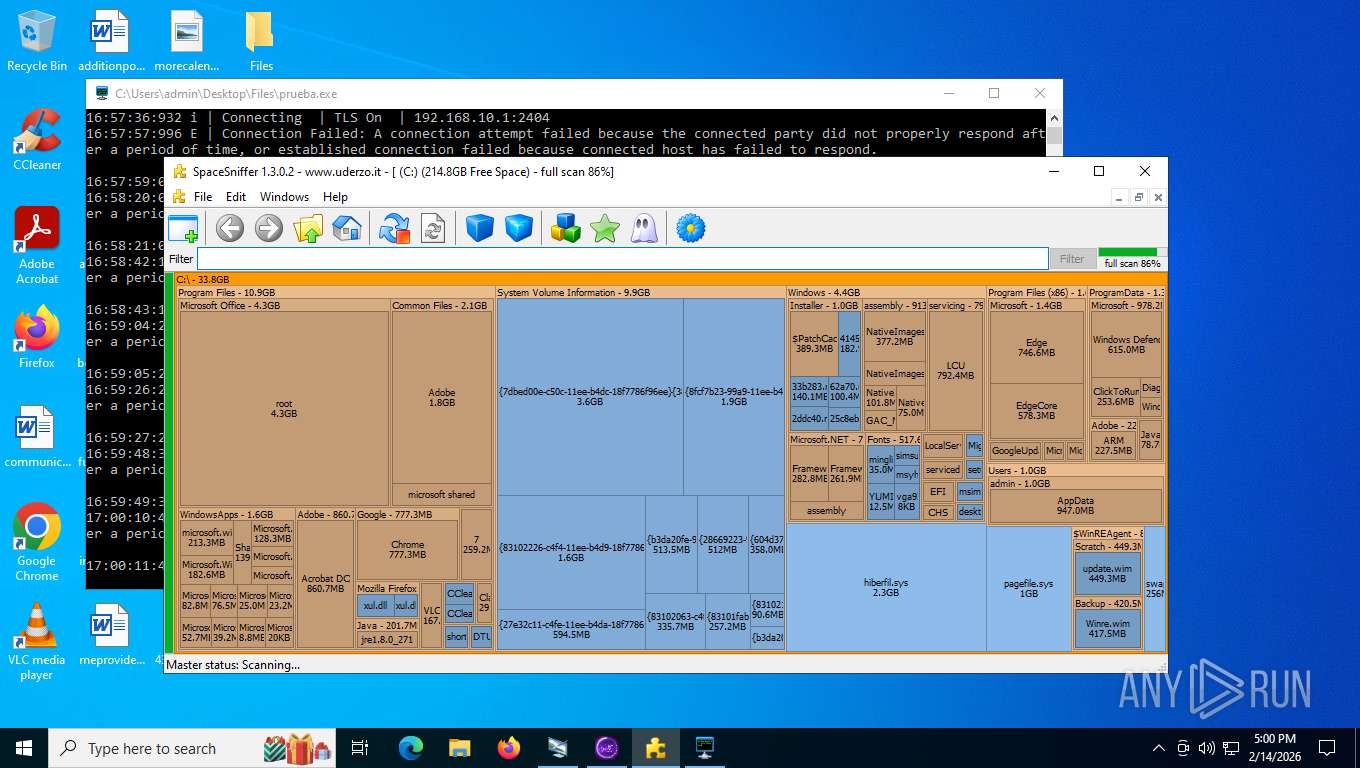The width and height of the screenshot is (1360, 768).
Task: Click the SpaceSniffer document icon beside File
Action: point(179,197)
